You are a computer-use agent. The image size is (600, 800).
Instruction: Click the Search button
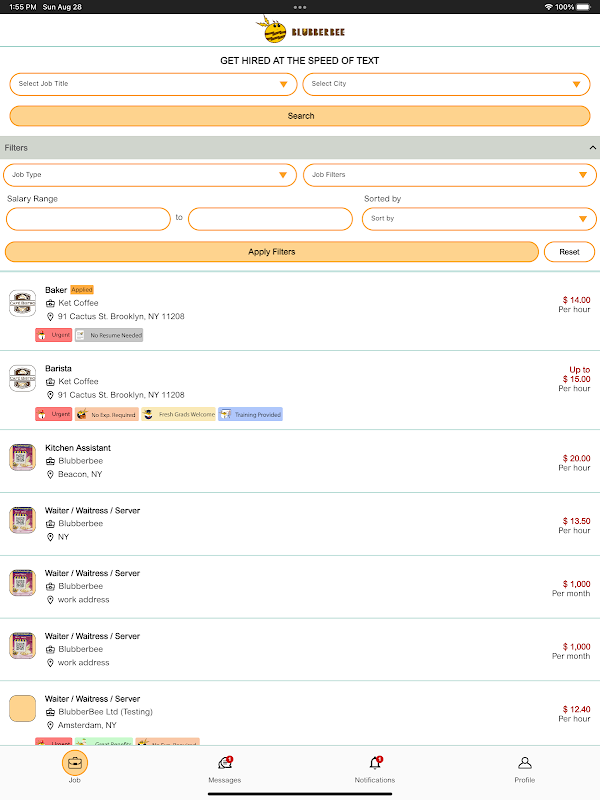tap(300, 116)
